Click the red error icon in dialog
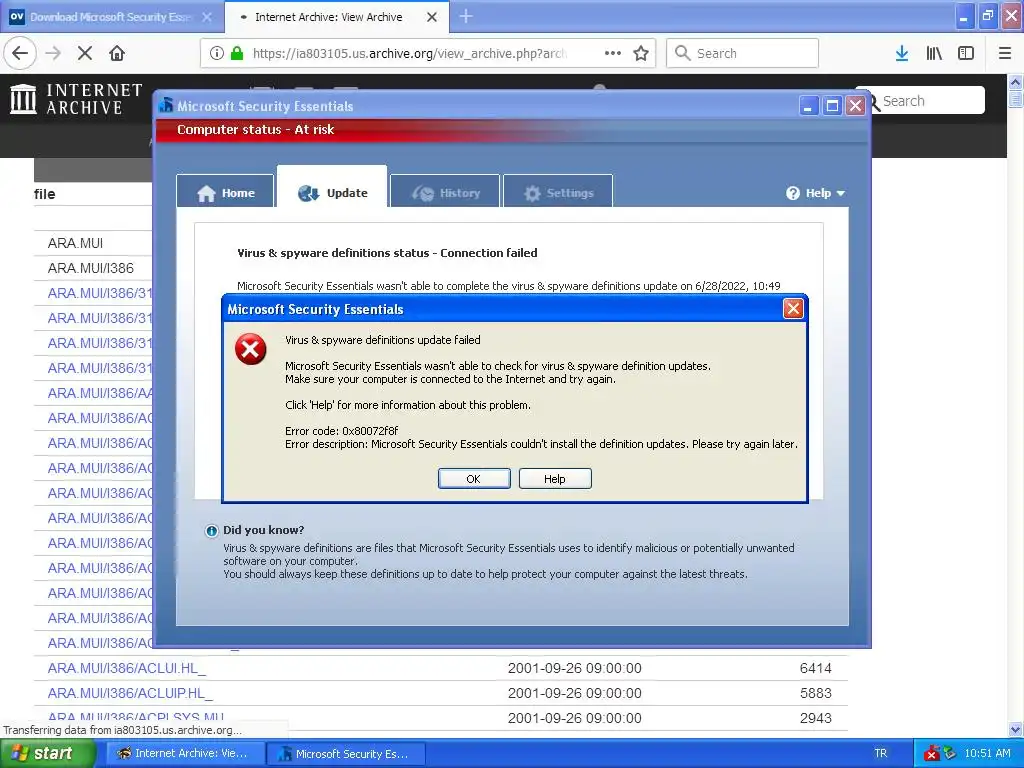Viewport: 1024px width, 768px height. pyautogui.click(x=251, y=349)
